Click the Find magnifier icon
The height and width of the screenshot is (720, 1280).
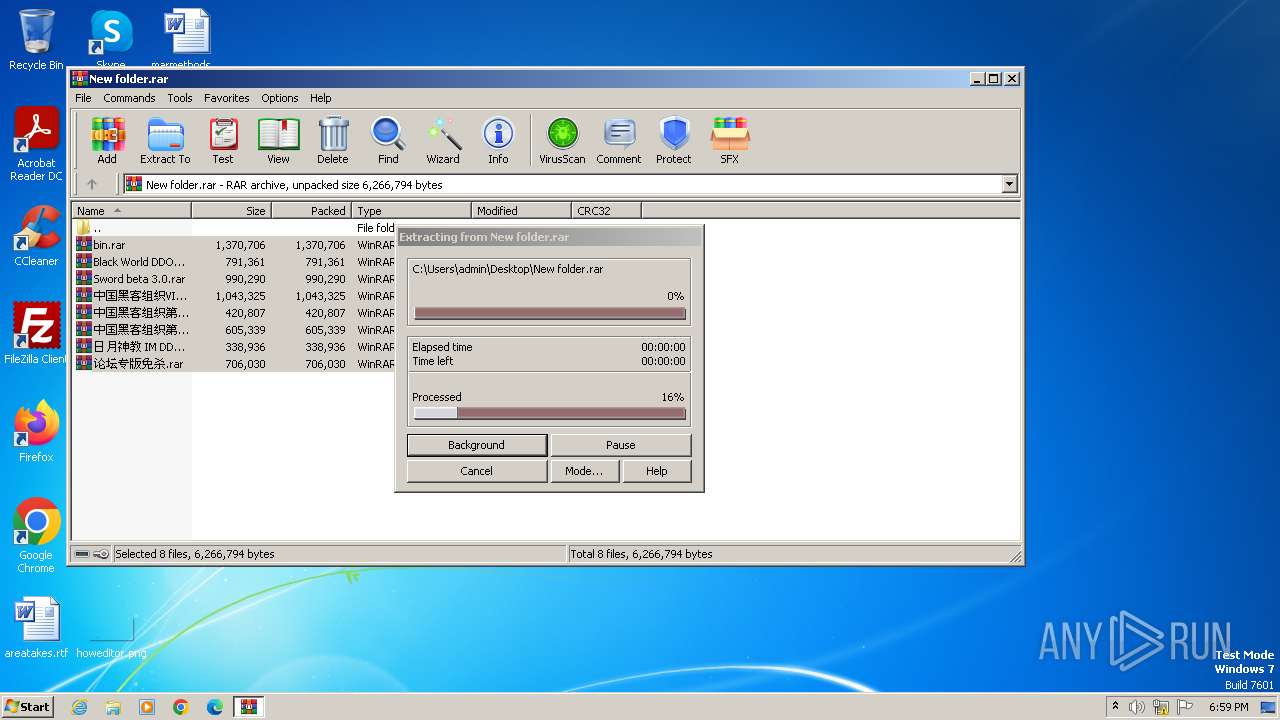pyautogui.click(x=388, y=140)
